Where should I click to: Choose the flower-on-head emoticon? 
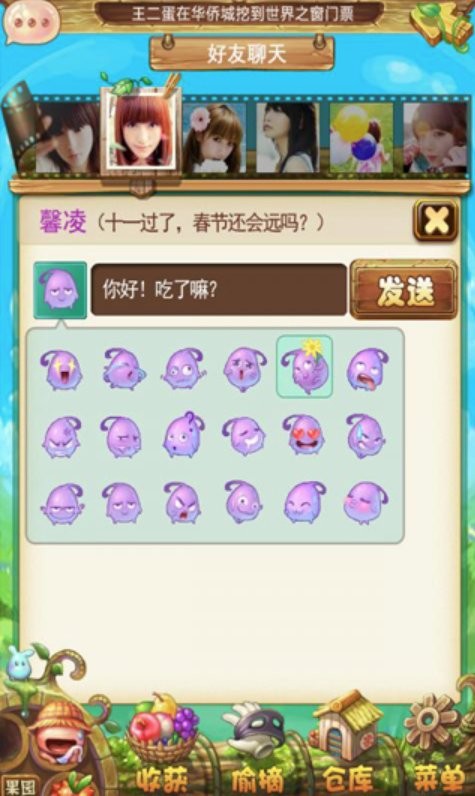pyautogui.click(x=304, y=367)
